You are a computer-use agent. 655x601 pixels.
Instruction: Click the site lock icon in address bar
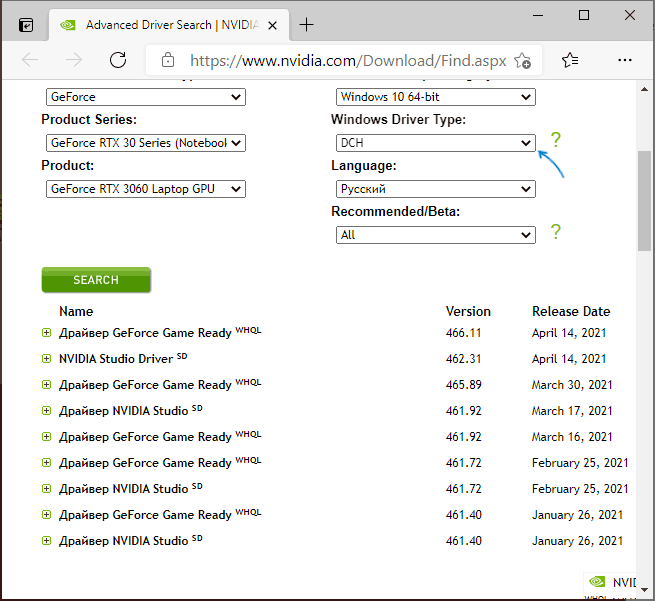coord(168,60)
